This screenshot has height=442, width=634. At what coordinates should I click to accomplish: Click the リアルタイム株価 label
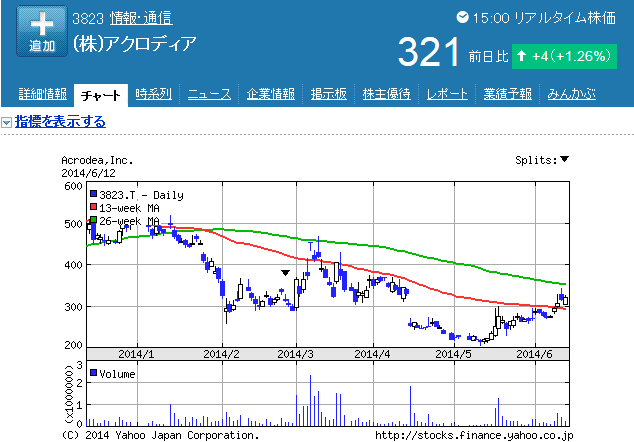click(565, 18)
